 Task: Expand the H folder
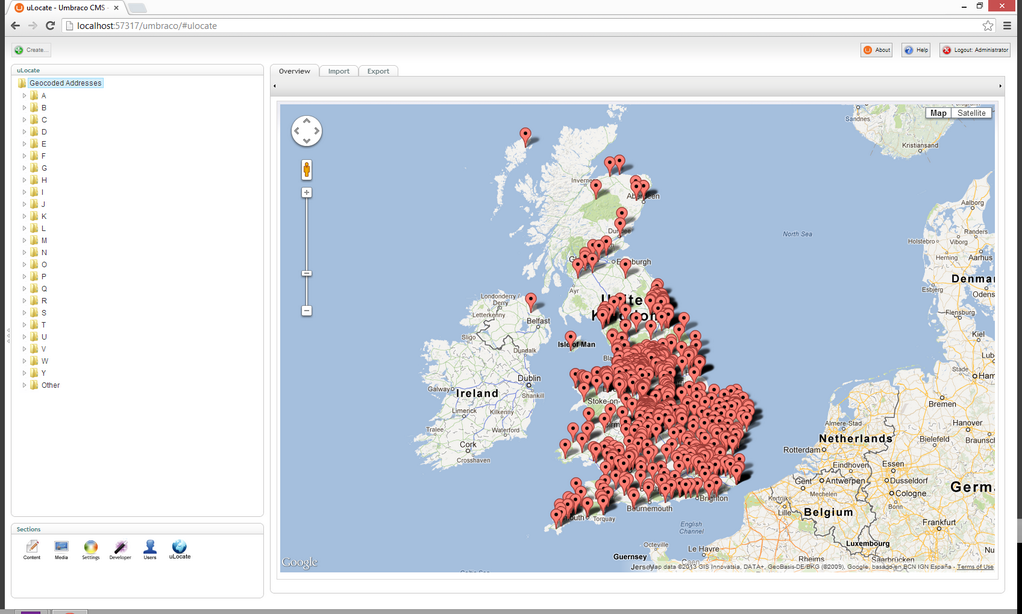point(25,180)
